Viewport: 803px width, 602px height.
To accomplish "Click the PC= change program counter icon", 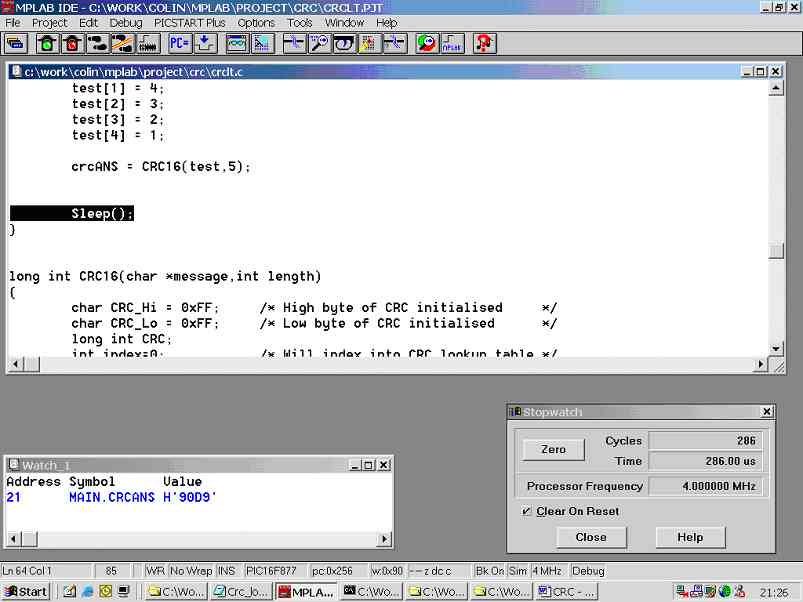I will 179,43.
